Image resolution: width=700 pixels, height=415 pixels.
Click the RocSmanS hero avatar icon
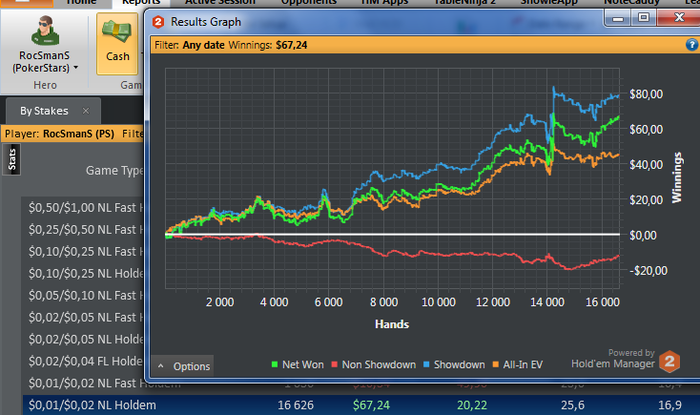point(45,30)
